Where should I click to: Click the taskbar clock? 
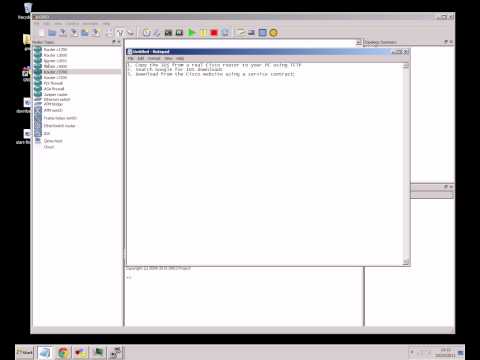(445, 353)
